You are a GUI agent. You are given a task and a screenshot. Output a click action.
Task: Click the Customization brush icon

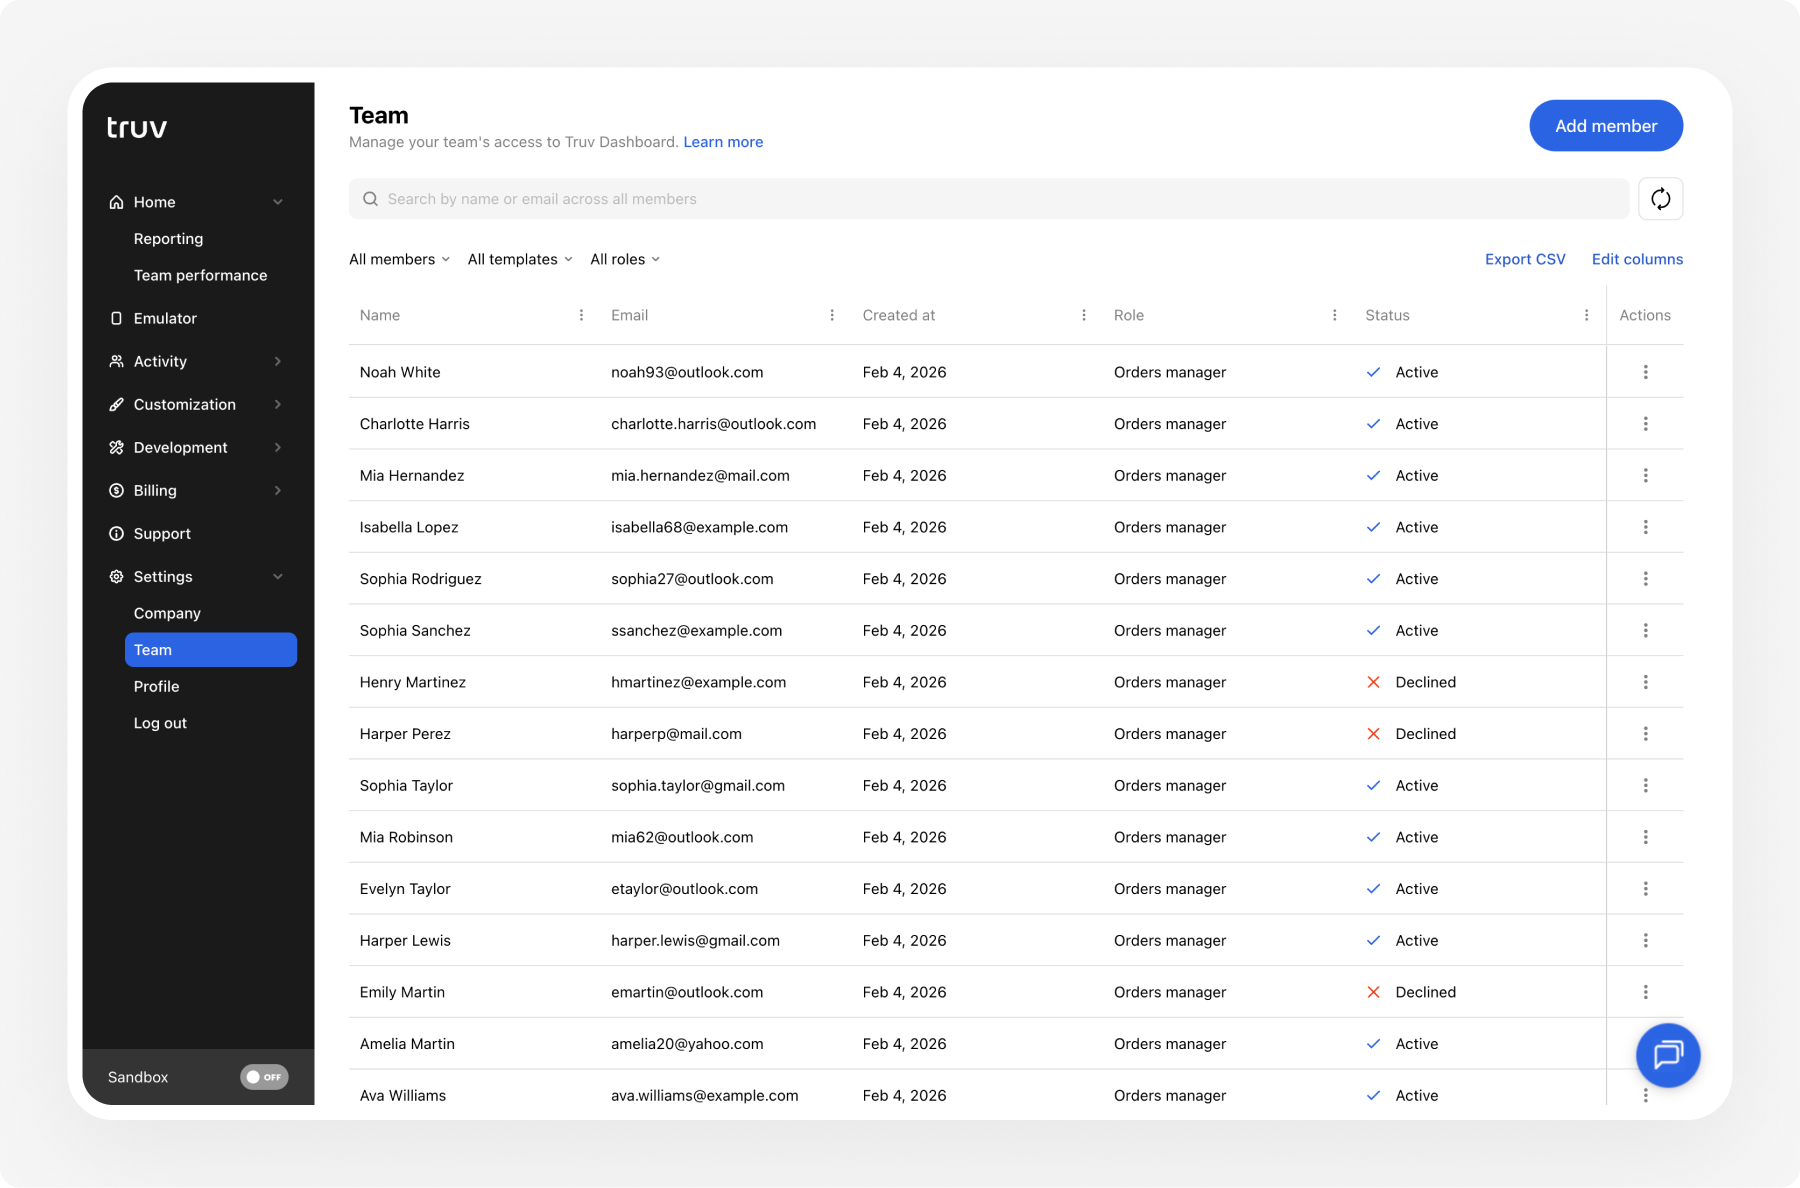(116, 404)
